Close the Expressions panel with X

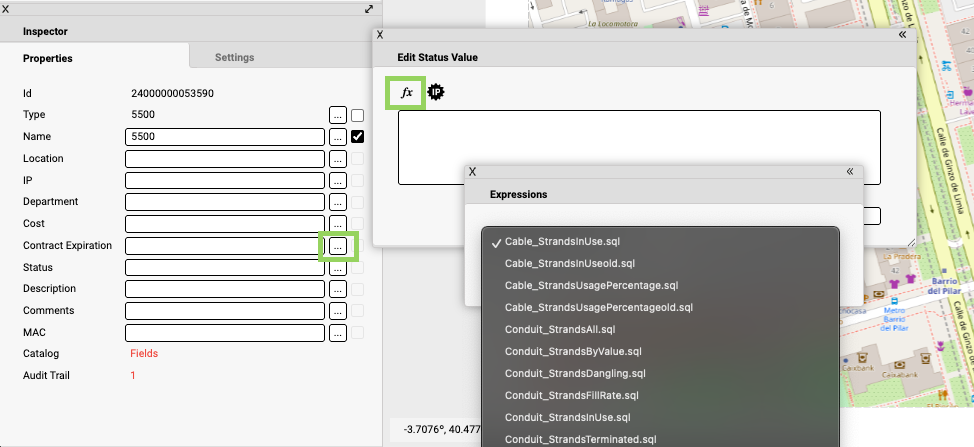[473, 171]
